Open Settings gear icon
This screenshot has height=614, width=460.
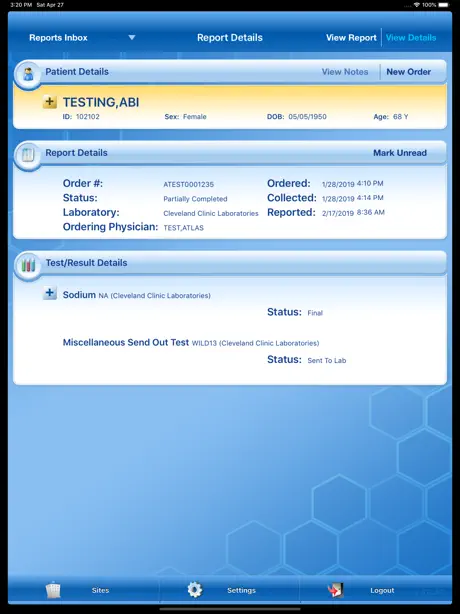pos(195,590)
